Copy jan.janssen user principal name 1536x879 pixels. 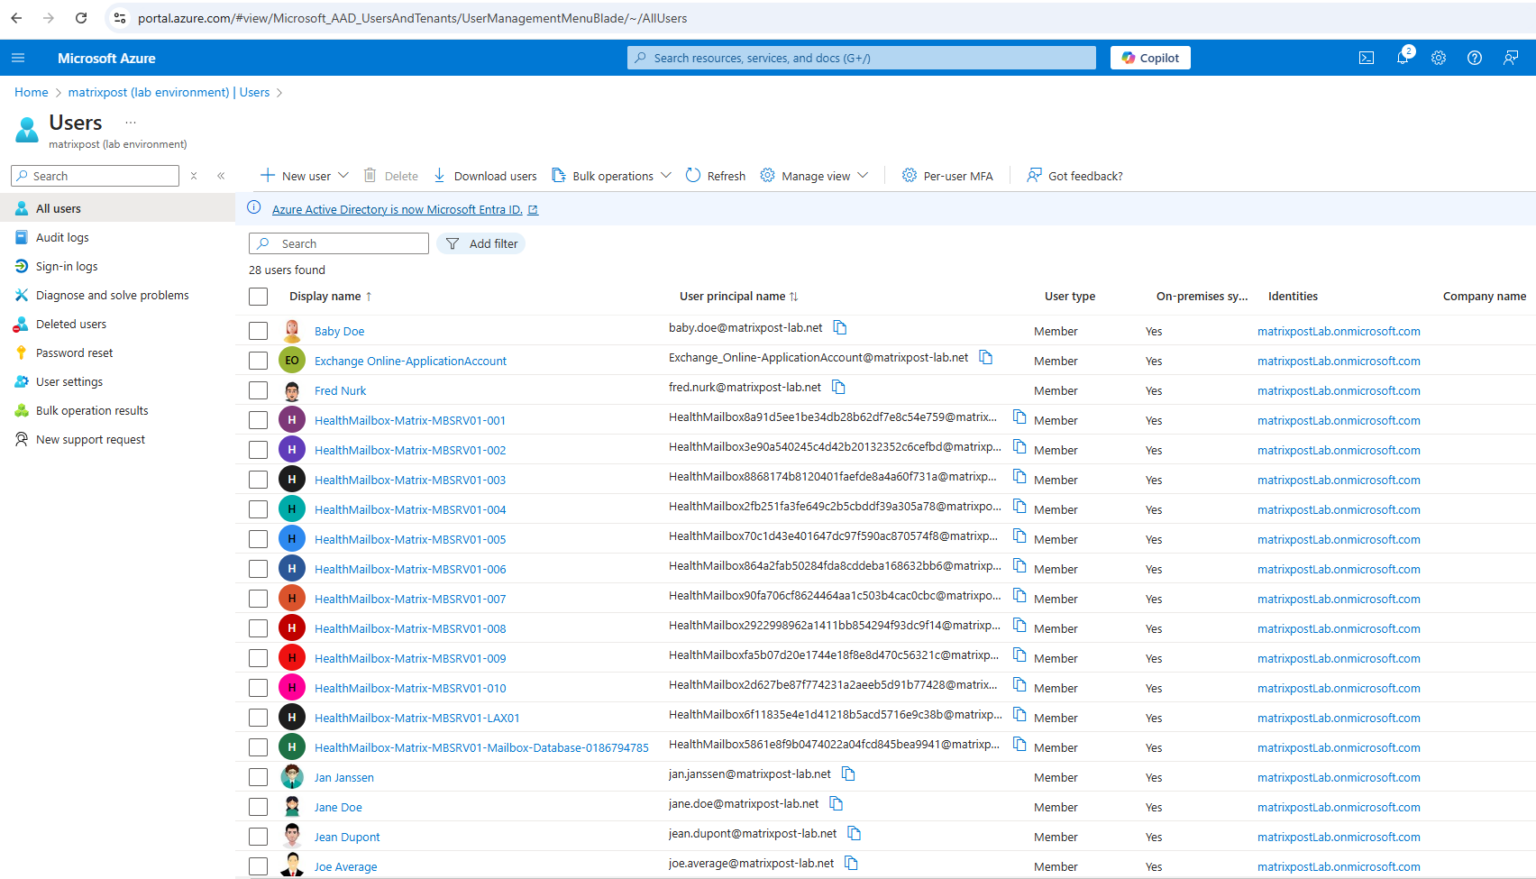848,774
